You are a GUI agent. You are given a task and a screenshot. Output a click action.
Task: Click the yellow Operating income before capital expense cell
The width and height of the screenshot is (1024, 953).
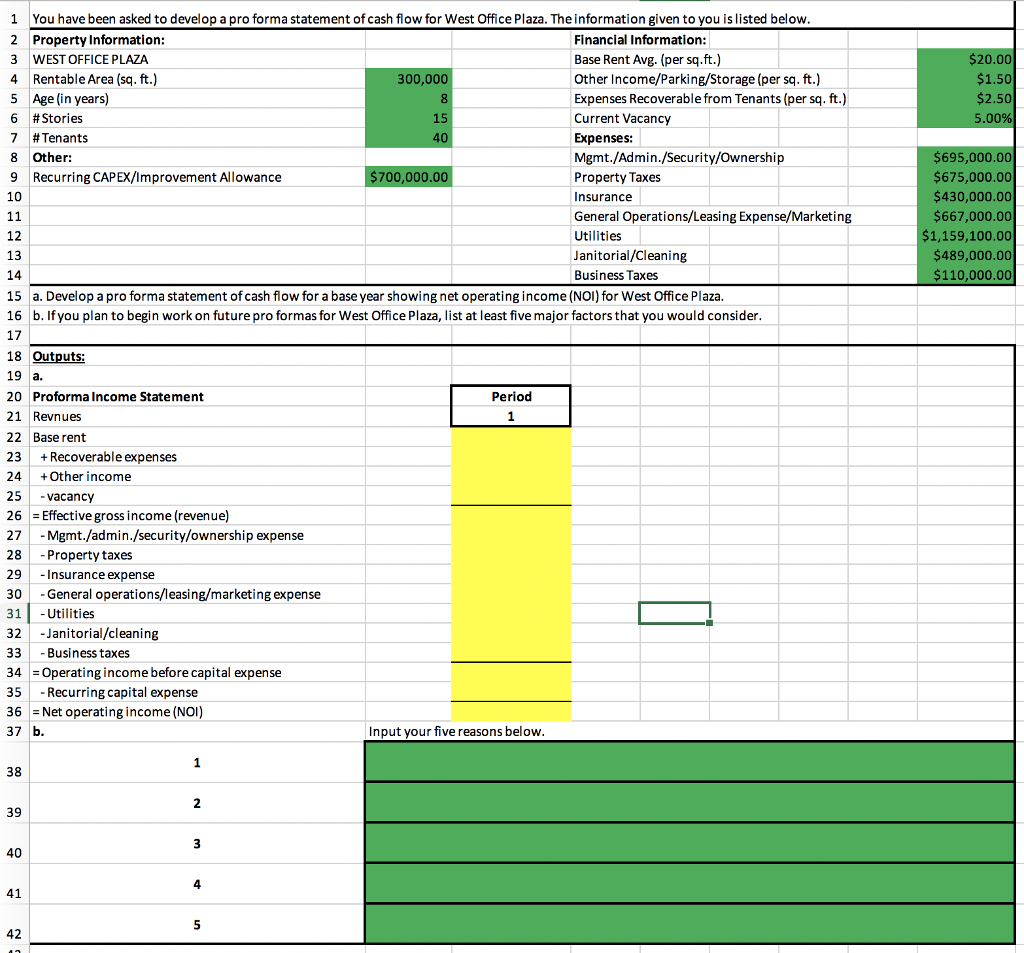(x=511, y=672)
